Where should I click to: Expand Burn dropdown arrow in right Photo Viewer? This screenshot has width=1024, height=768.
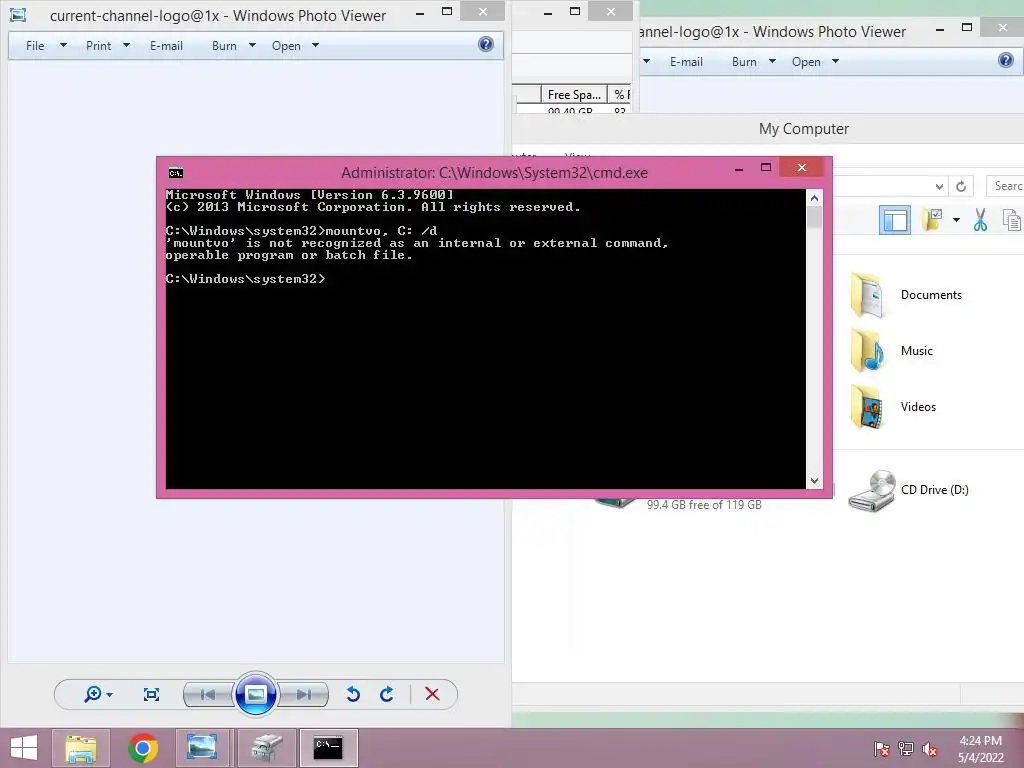772,61
